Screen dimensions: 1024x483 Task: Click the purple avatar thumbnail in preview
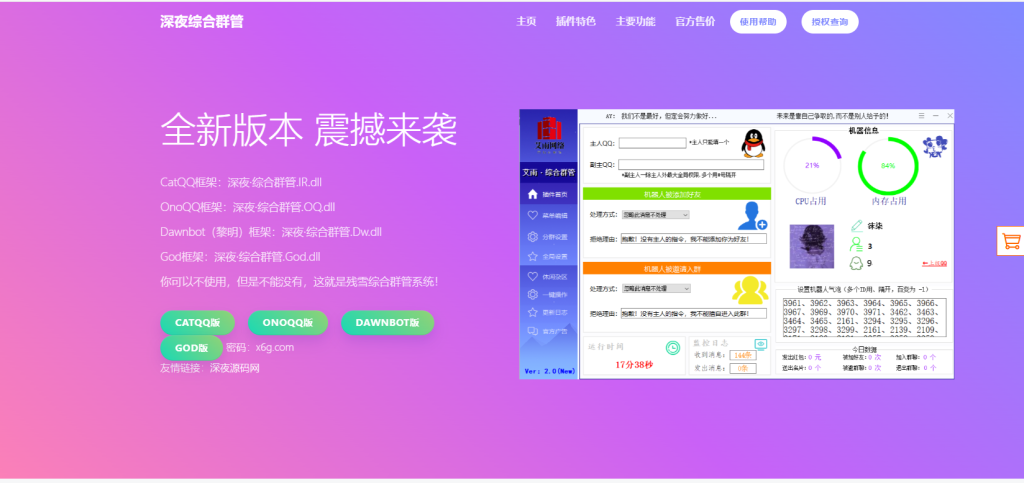(812, 246)
